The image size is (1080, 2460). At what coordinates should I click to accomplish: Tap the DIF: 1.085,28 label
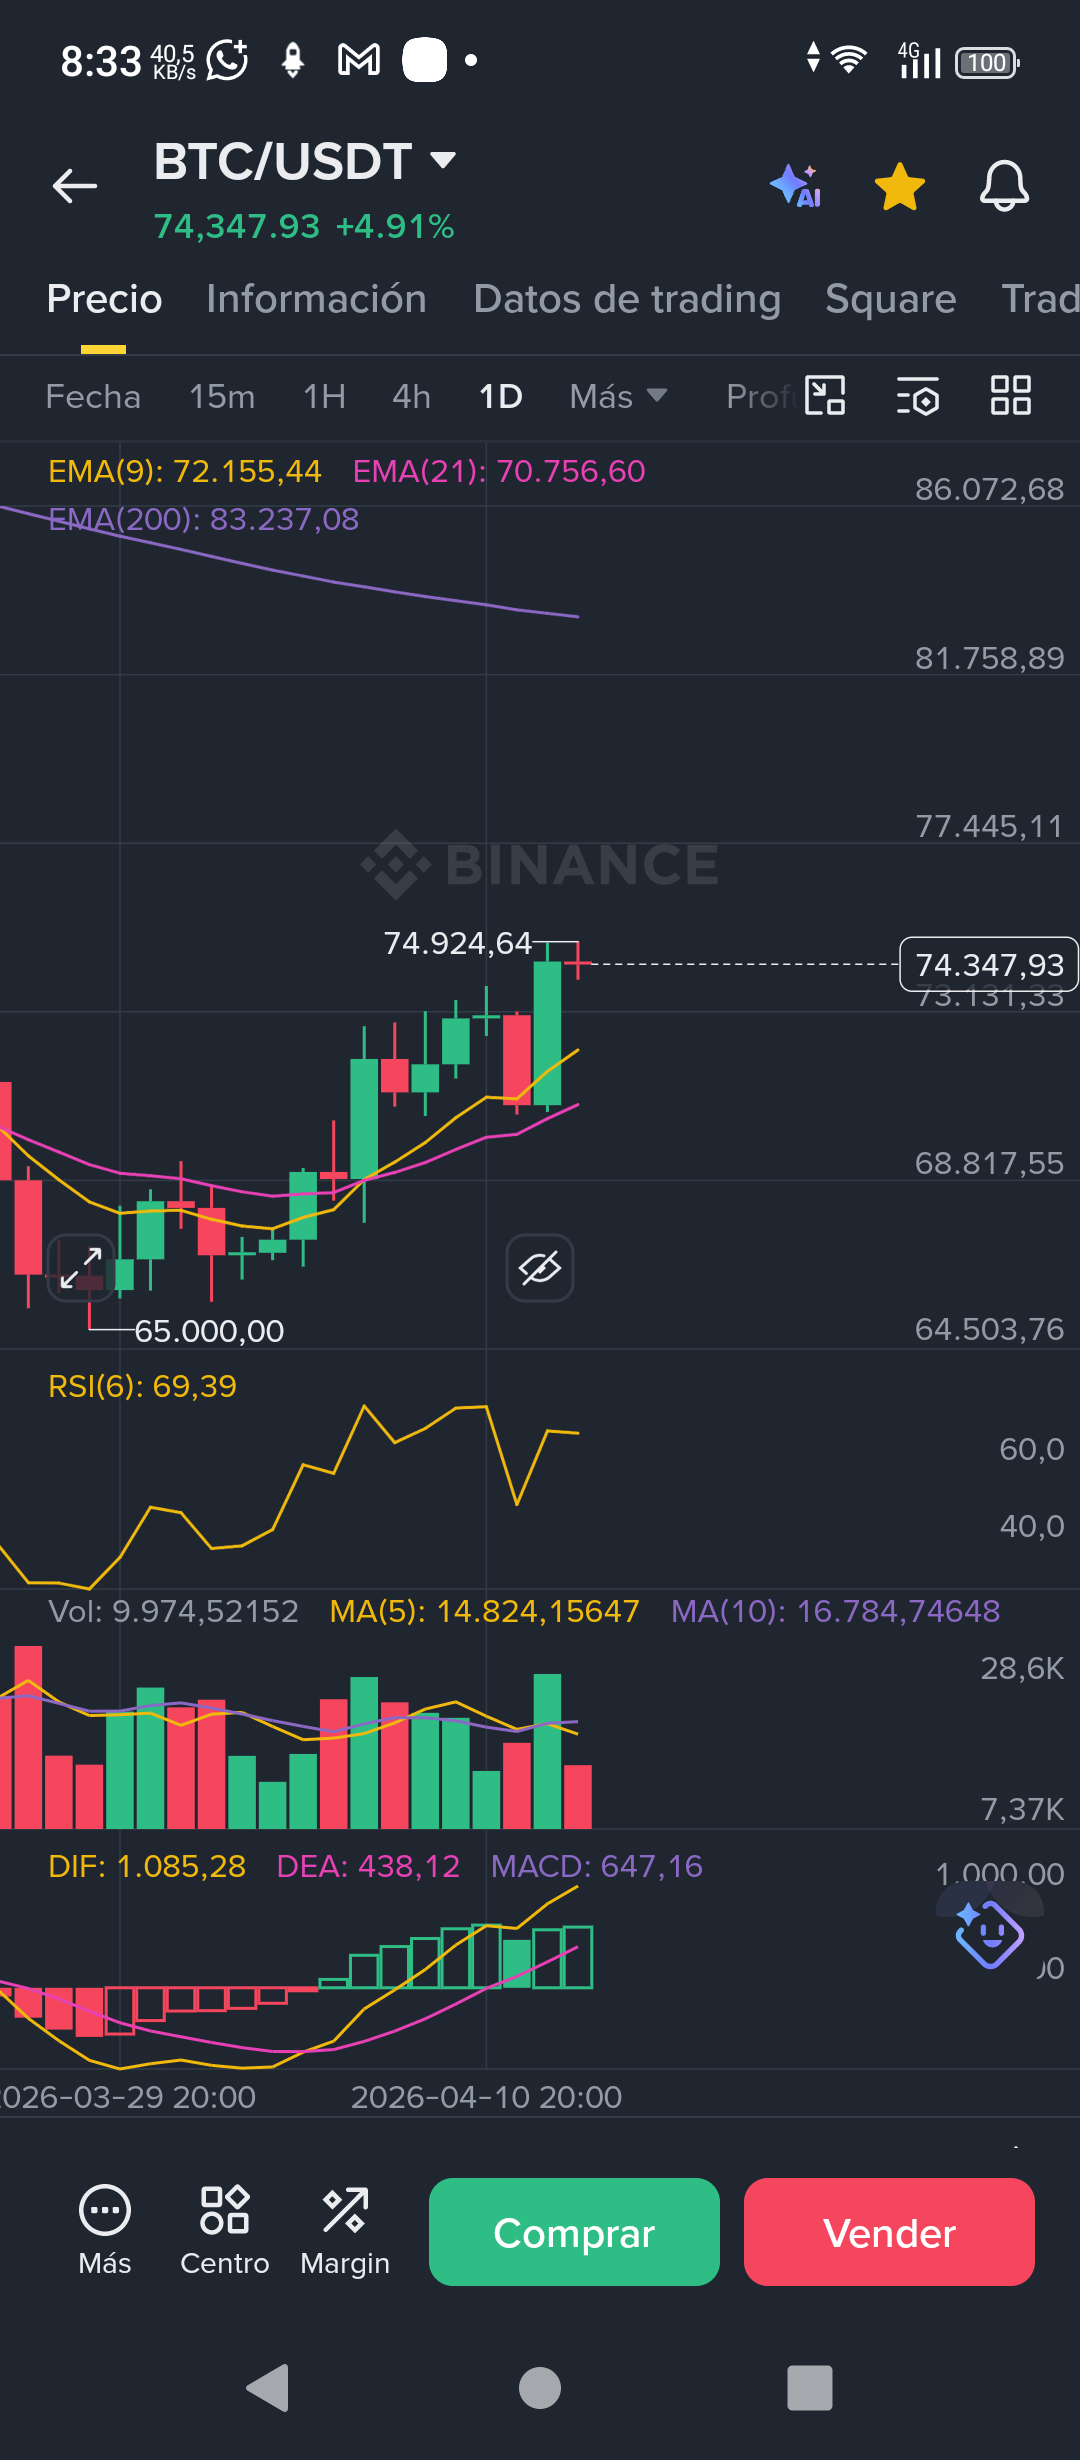pyautogui.click(x=147, y=1866)
